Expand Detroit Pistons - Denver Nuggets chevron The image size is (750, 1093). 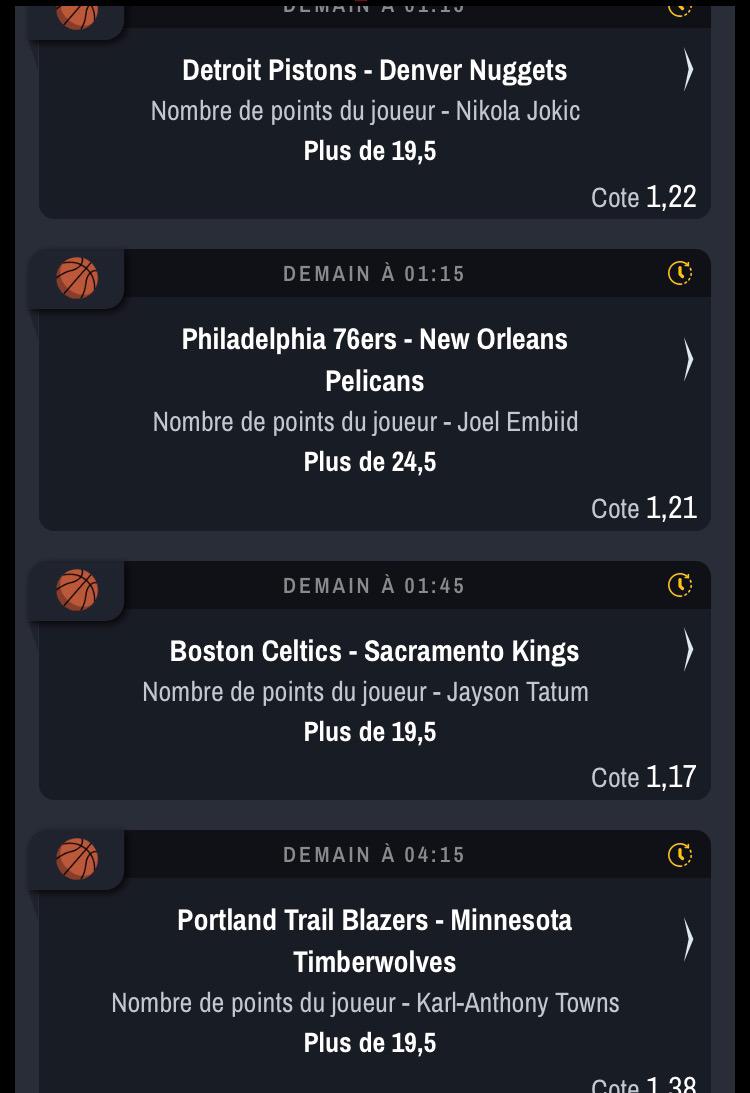click(688, 70)
